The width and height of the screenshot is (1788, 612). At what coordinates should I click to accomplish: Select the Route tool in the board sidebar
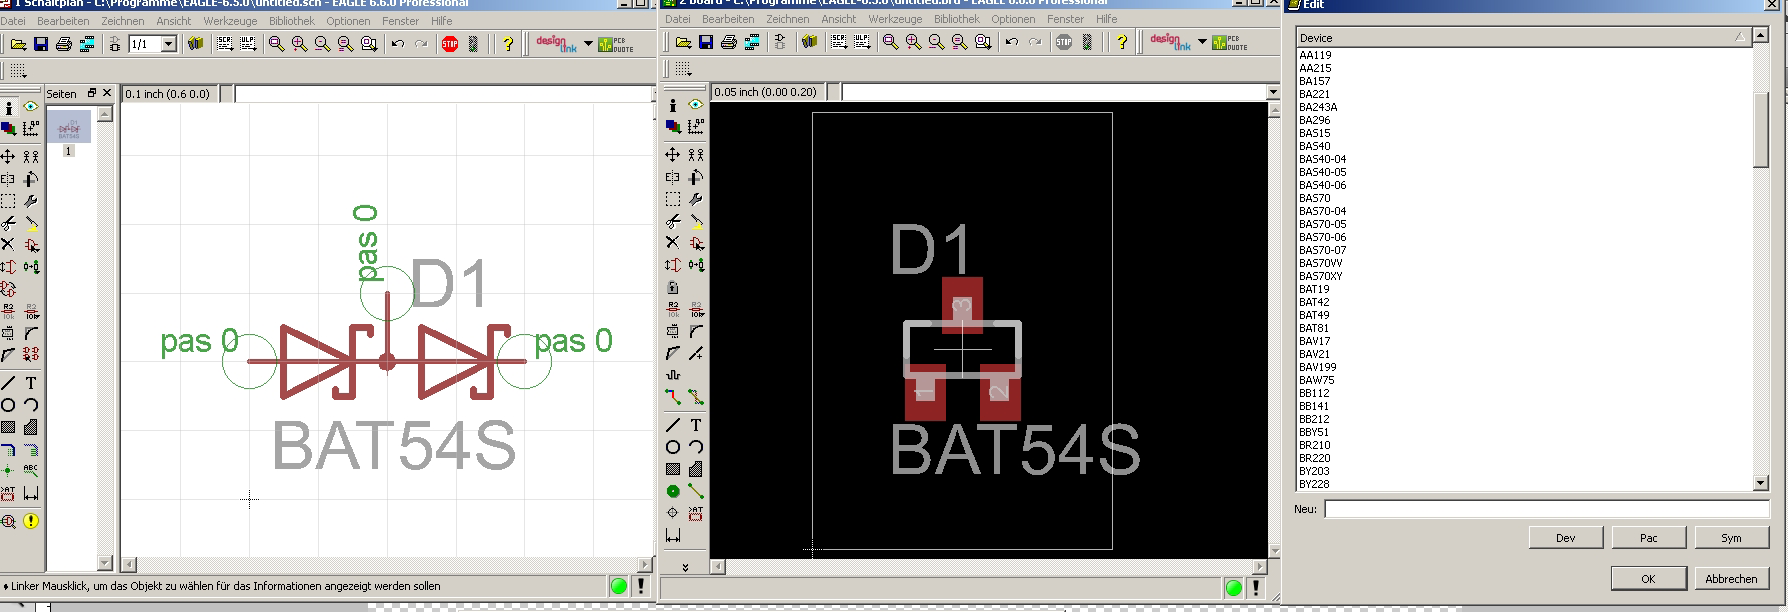pos(673,397)
